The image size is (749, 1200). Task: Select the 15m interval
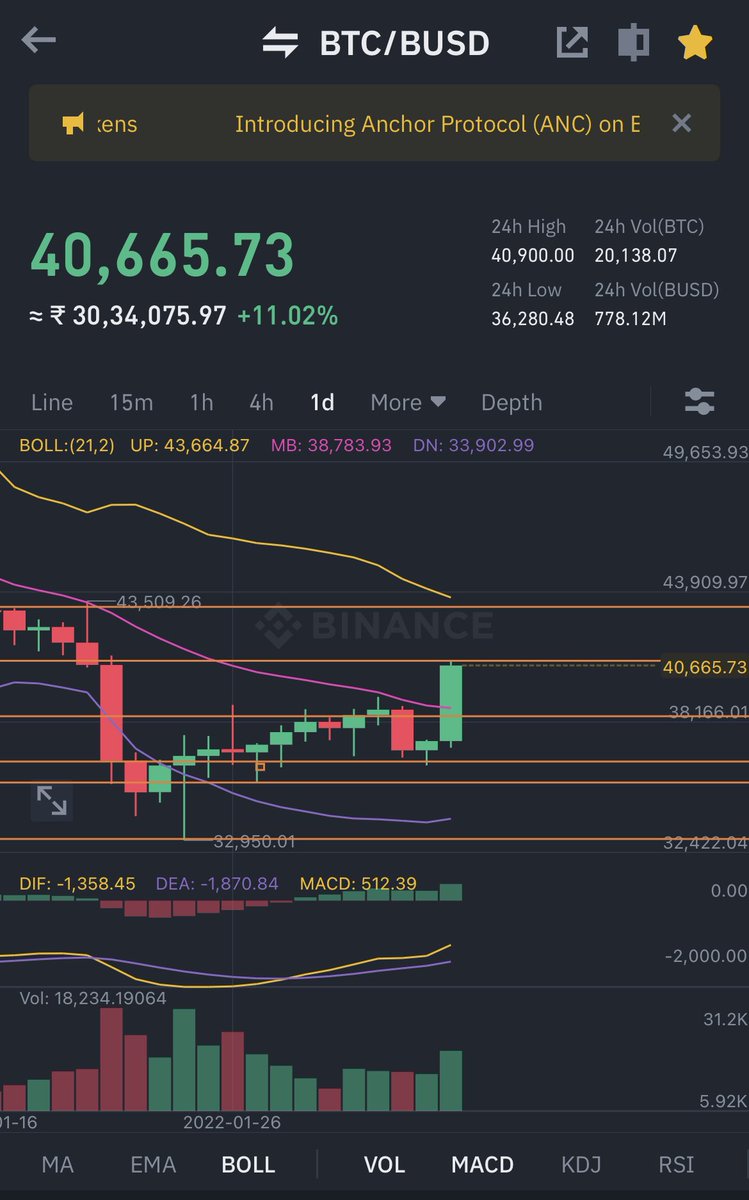click(x=131, y=402)
